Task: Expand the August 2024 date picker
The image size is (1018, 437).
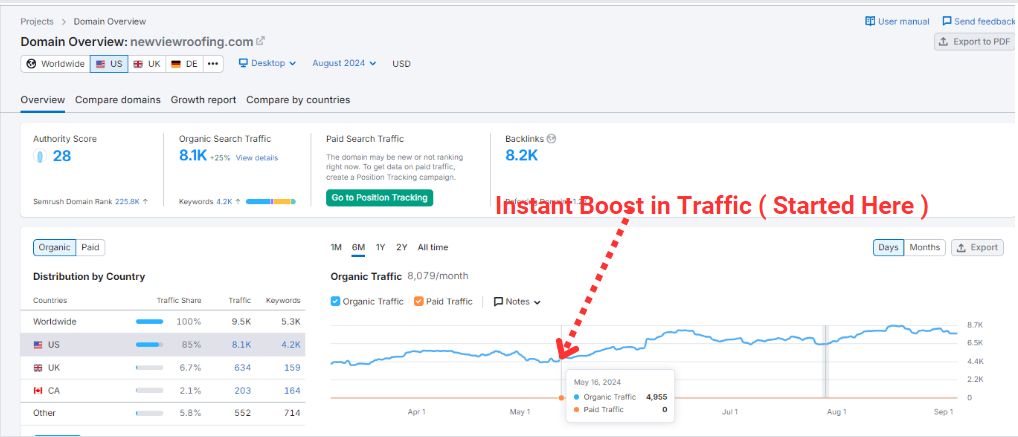Action: tap(344, 63)
